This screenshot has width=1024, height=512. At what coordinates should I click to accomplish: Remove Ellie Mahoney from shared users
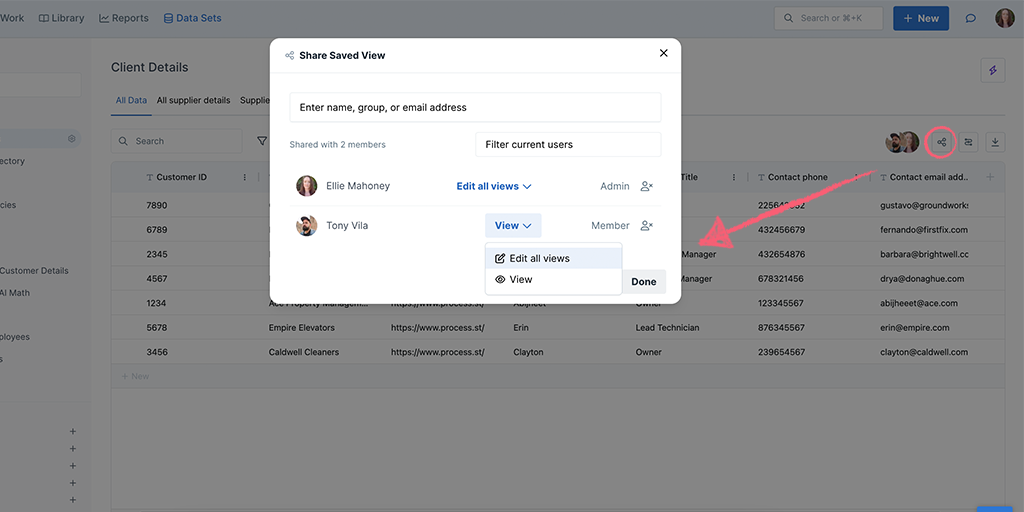647,186
